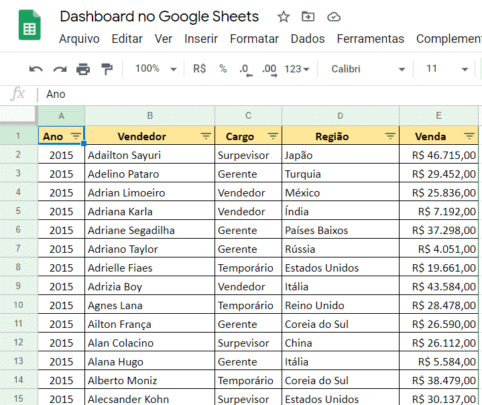Open the Dados menu
Image resolution: width=482 pixels, height=405 pixels.
307,39
